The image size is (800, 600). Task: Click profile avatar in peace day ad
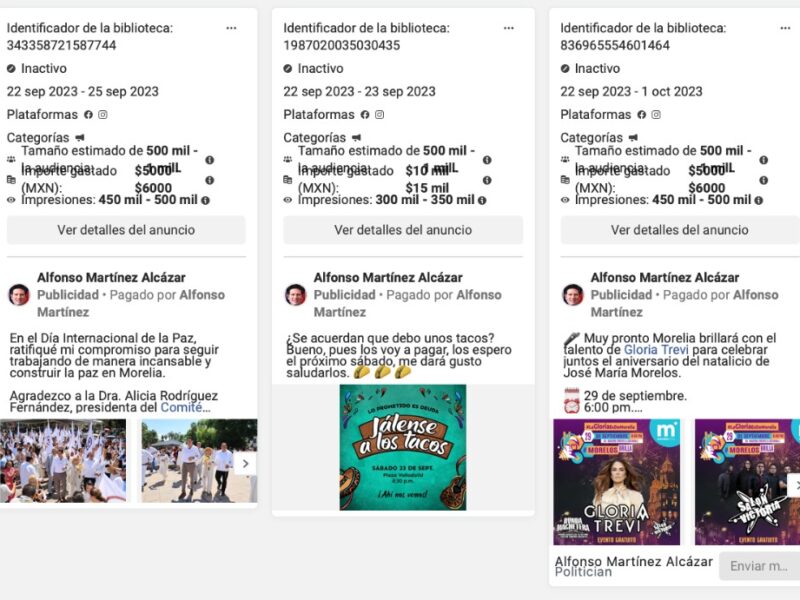pos(19,295)
